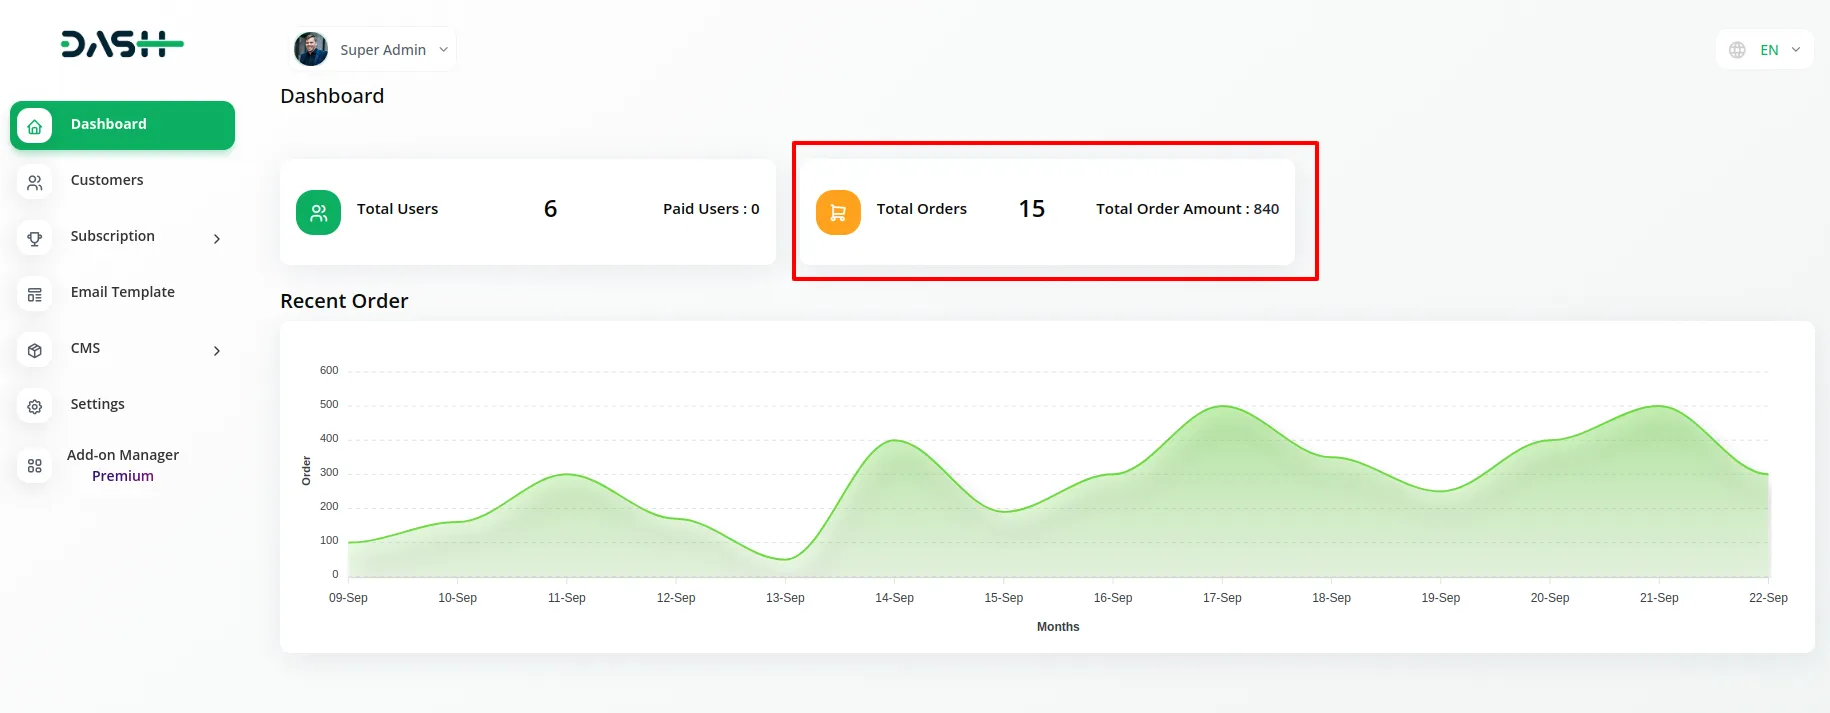The width and height of the screenshot is (1830, 713).
Task: Click the globe language icon
Action: pyautogui.click(x=1737, y=50)
